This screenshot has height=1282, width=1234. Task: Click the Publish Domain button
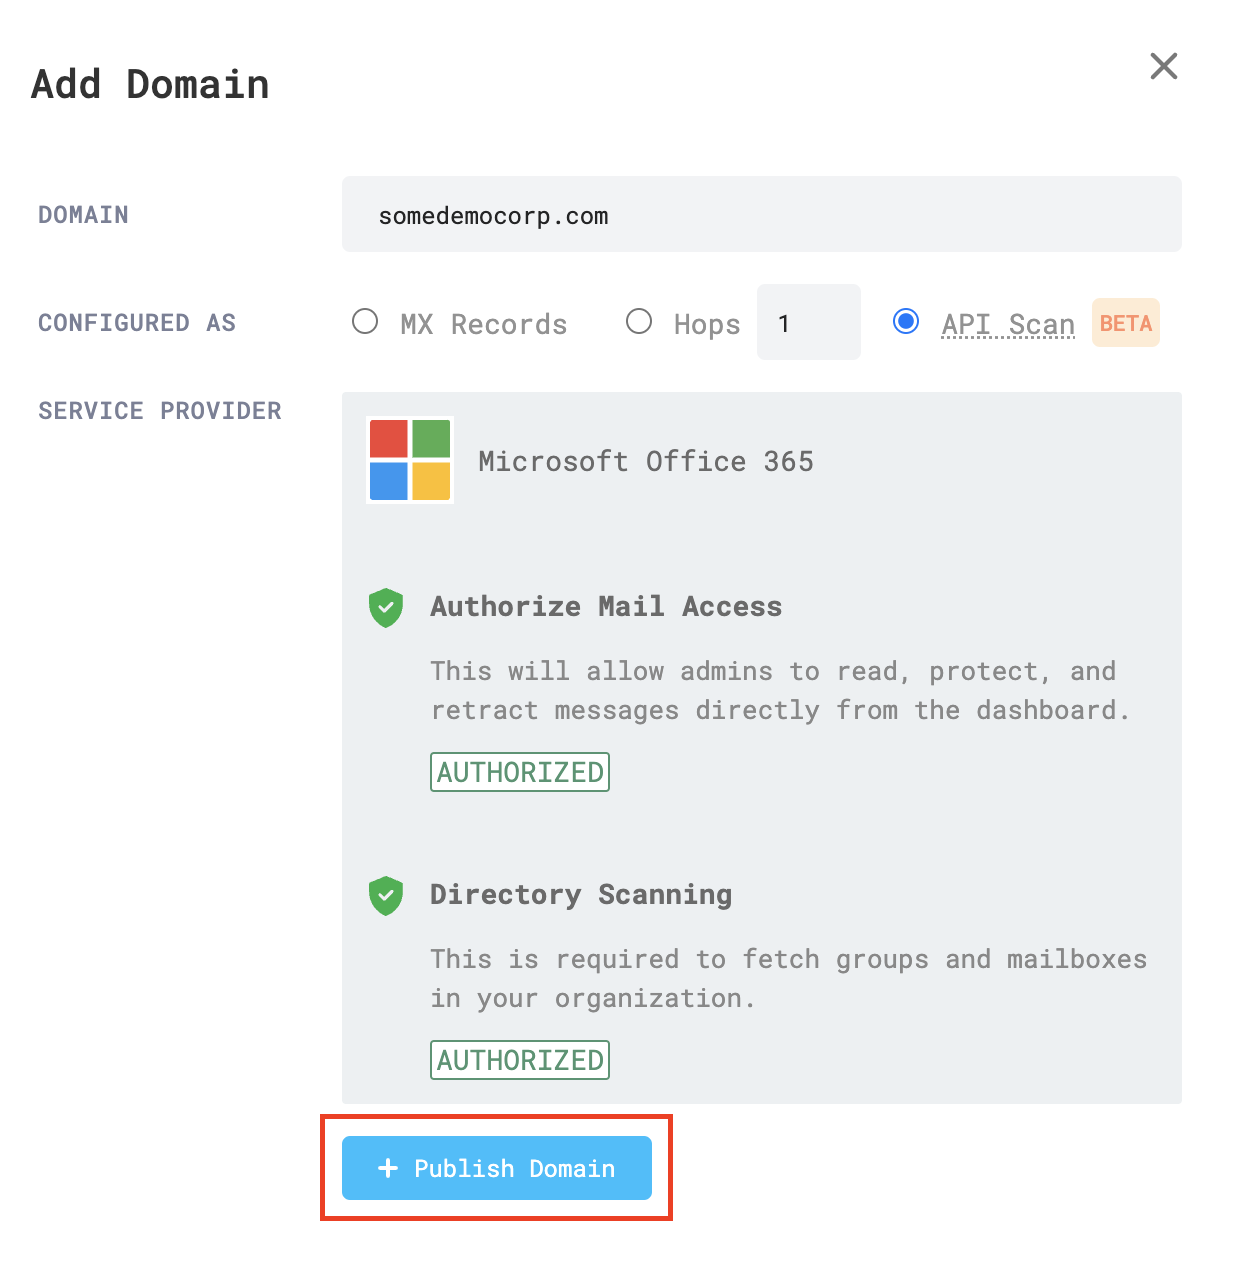click(x=497, y=1168)
